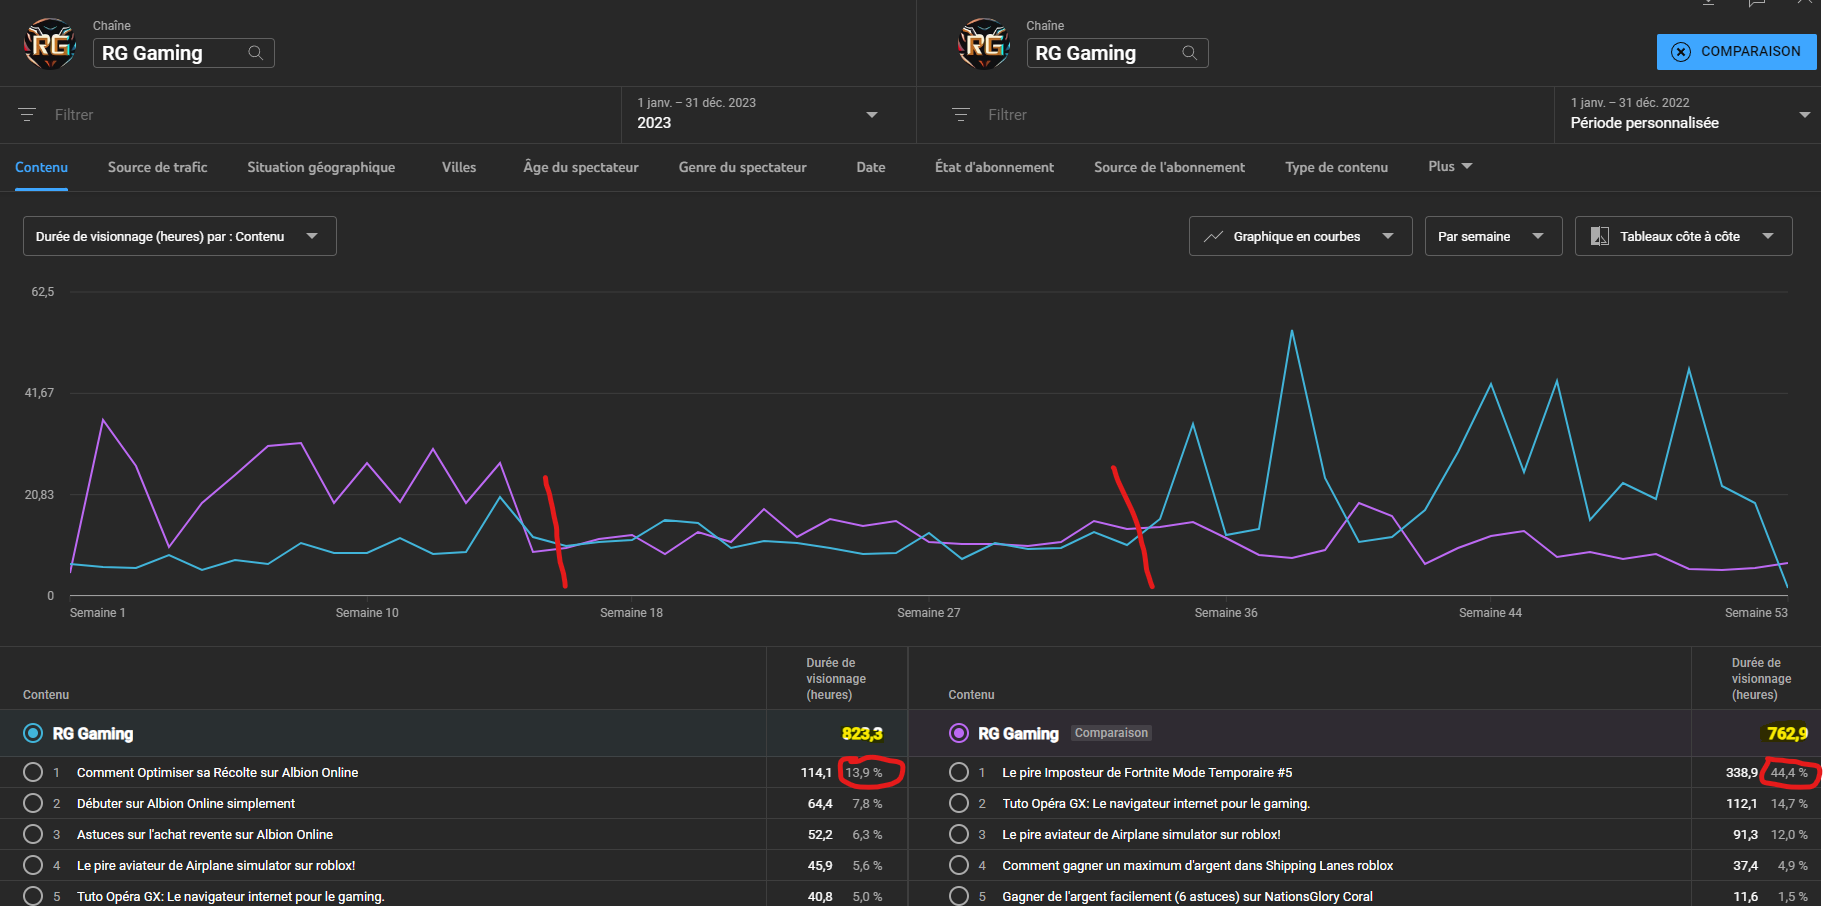This screenshot has width=1824, height=906.
Task: Click left table Durée de visionnage column header
Action: 836,679
